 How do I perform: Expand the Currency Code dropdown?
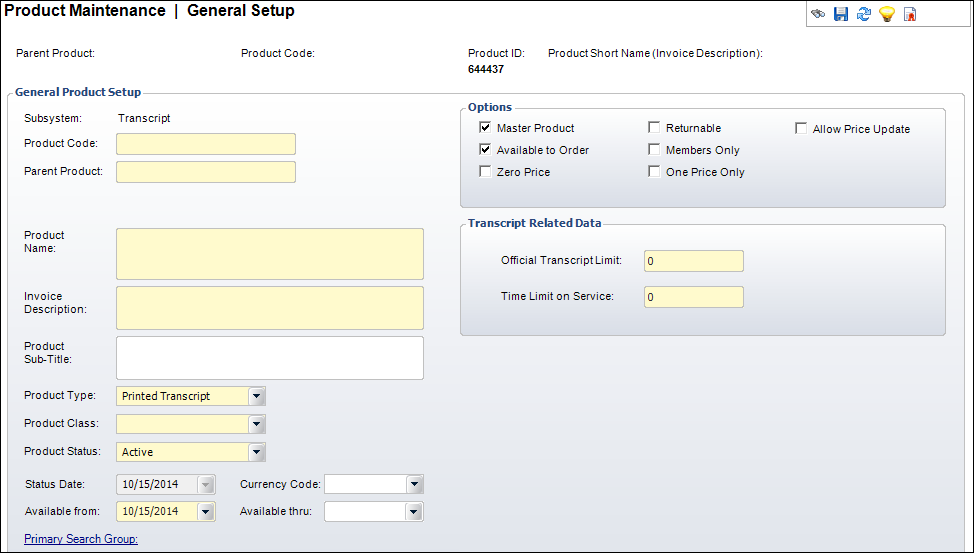(x=414, y=484)
